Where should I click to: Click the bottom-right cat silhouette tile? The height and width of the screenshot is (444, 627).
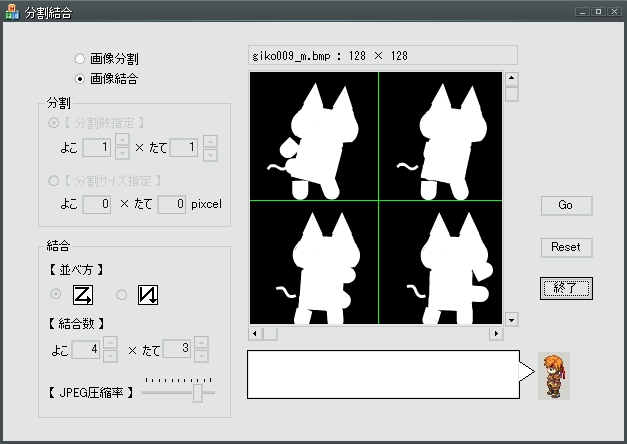pyautogui.click(x=441, y=264)
